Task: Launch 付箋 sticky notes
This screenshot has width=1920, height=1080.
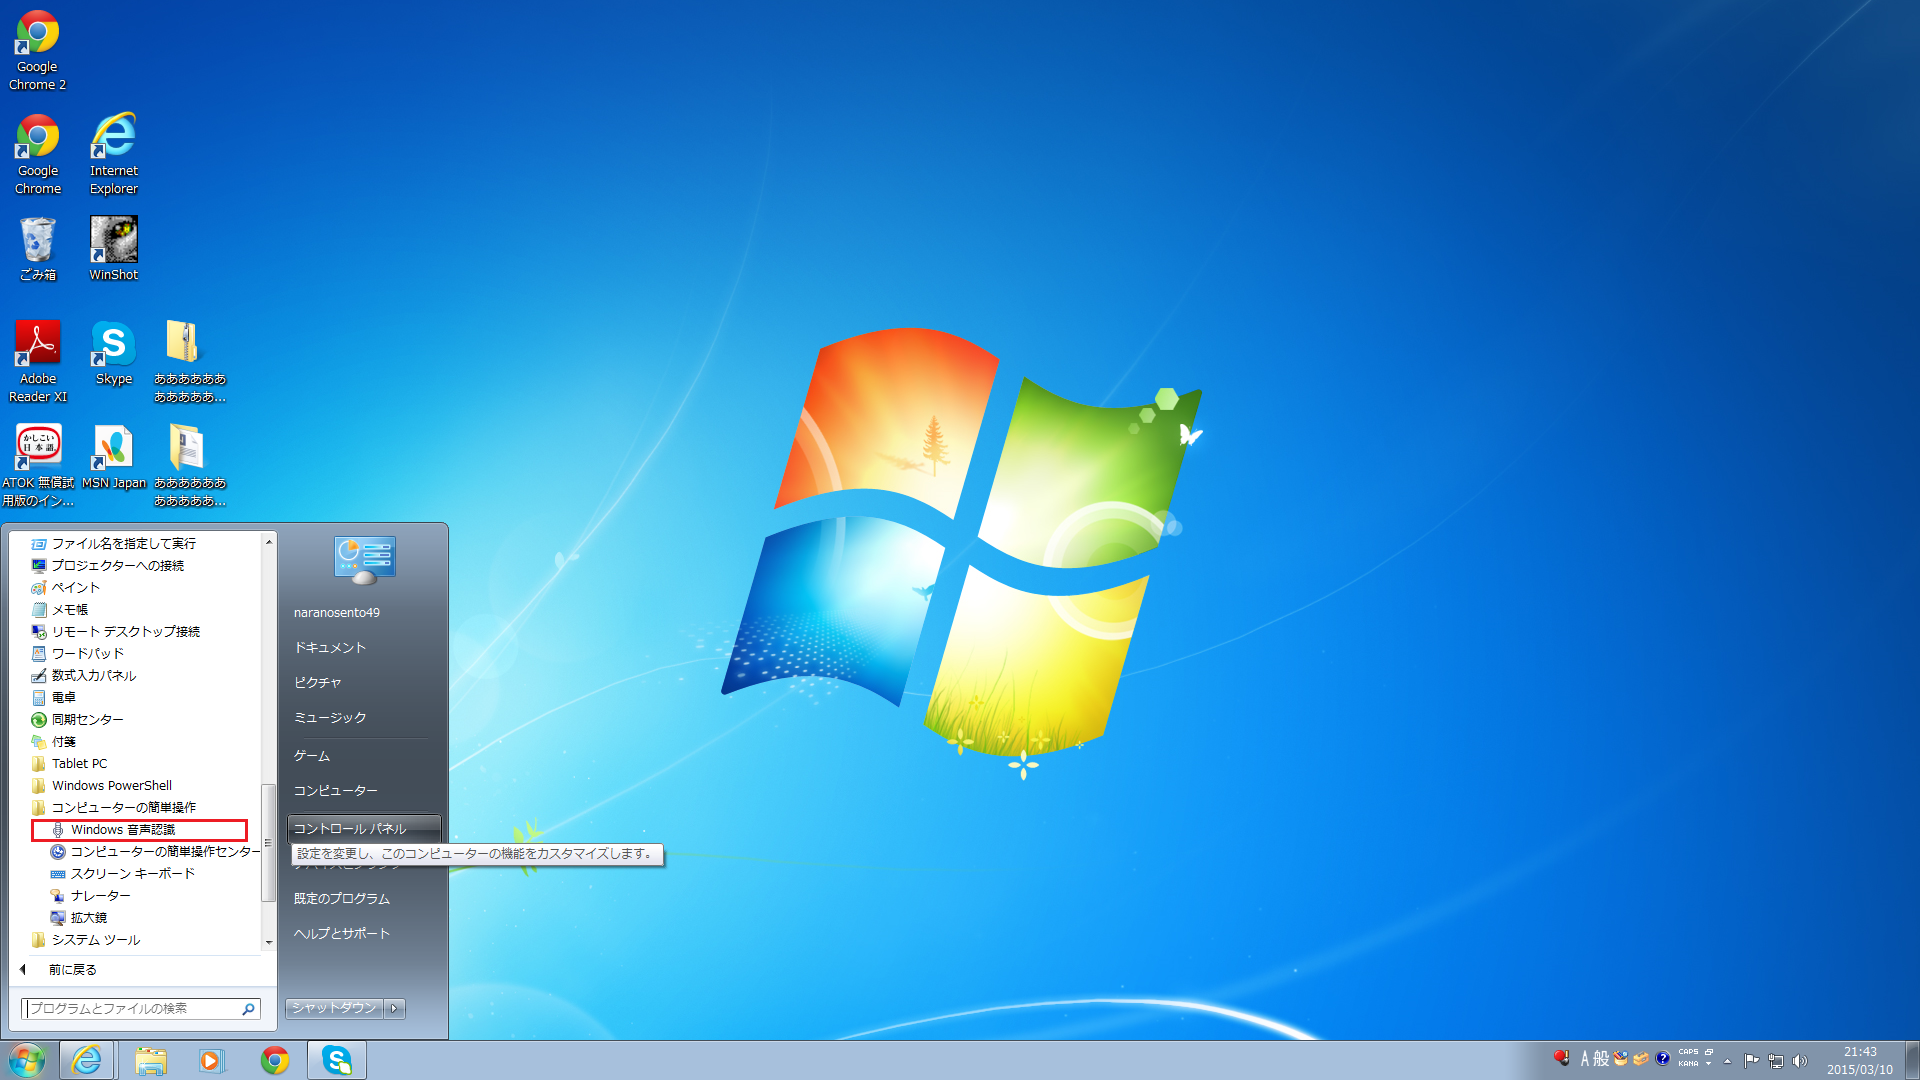Action: 54,742
